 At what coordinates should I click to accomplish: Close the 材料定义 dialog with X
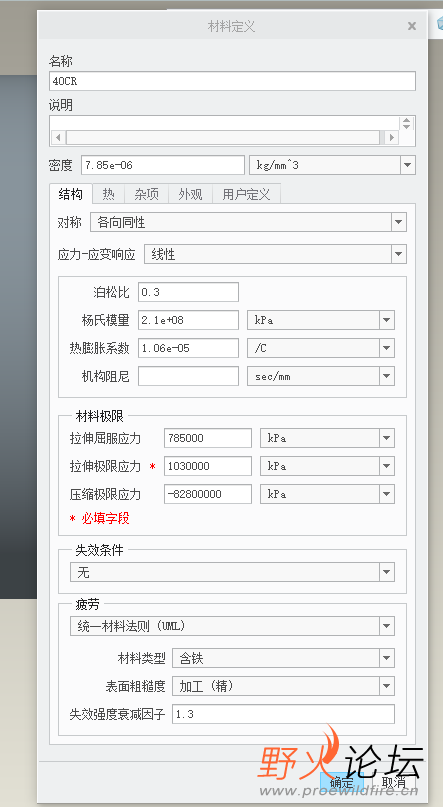point(412,26)
